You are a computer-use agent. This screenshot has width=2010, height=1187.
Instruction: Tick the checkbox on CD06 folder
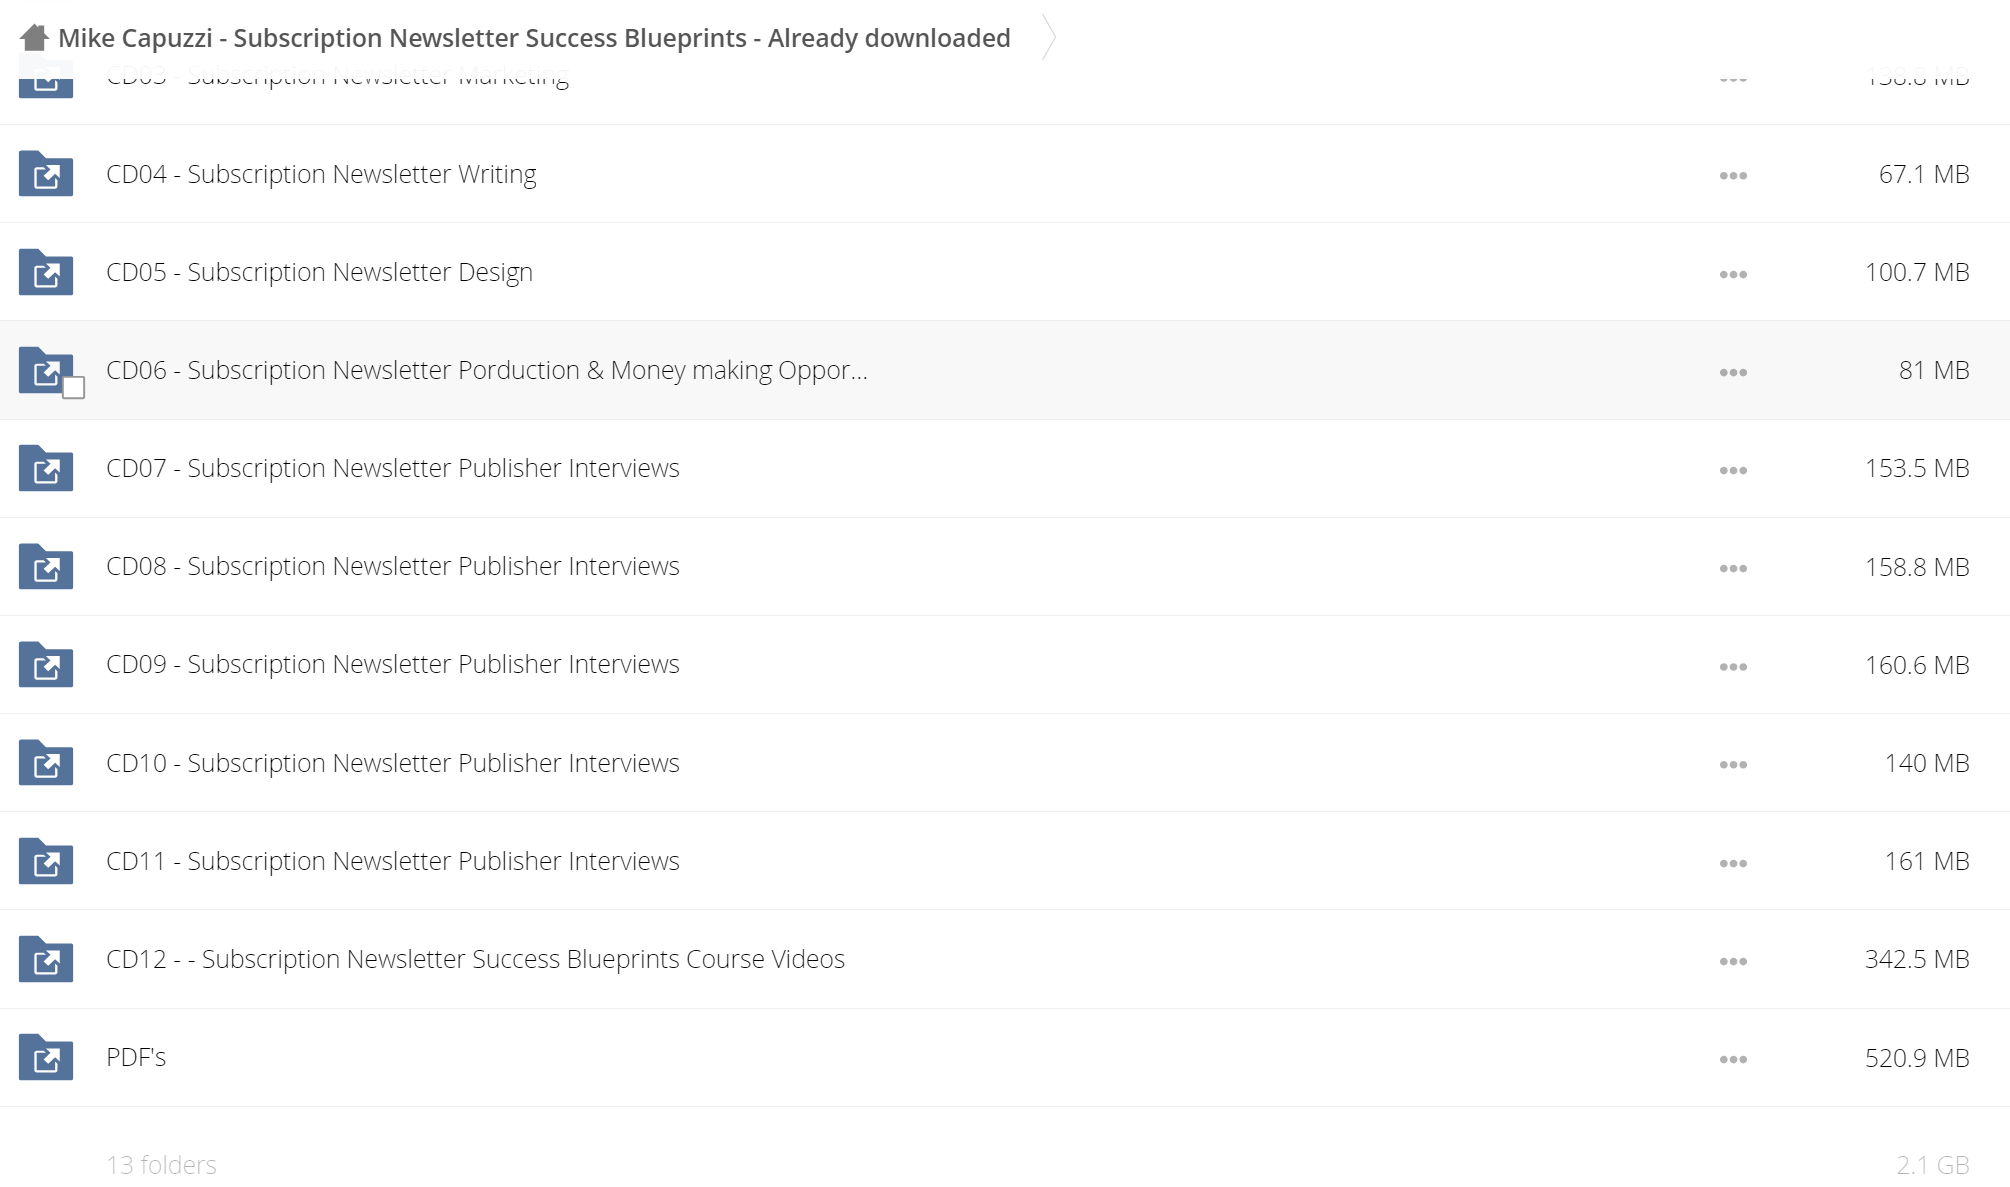tap(73, 388)
